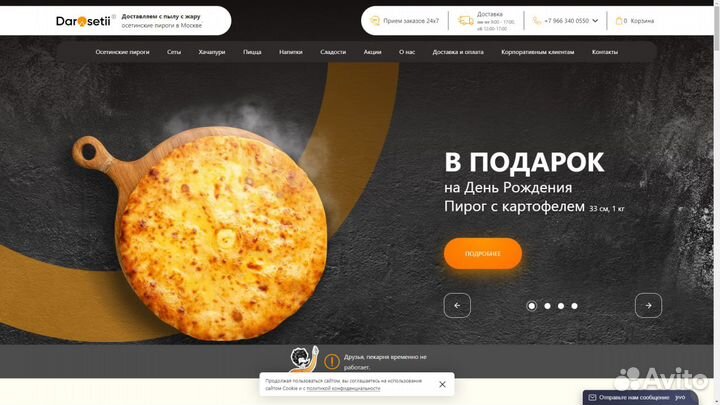Image resolution: width=720 pixels, height=405 pixels.
Task: Select the second carousel dot
Action: (547, 306)
